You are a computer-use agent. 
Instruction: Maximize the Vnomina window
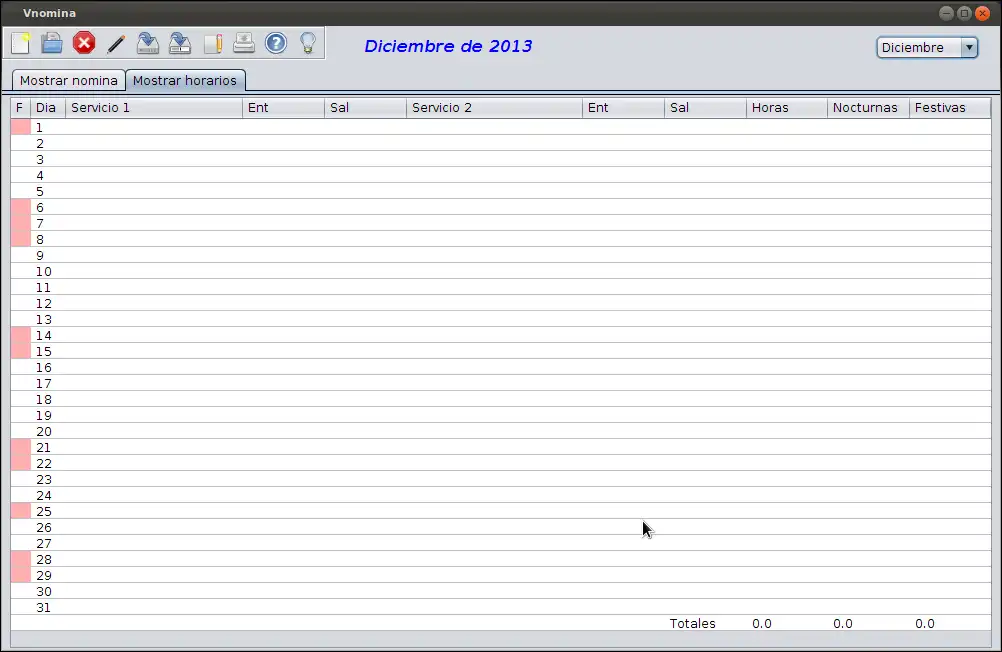(x=964, y=13)
